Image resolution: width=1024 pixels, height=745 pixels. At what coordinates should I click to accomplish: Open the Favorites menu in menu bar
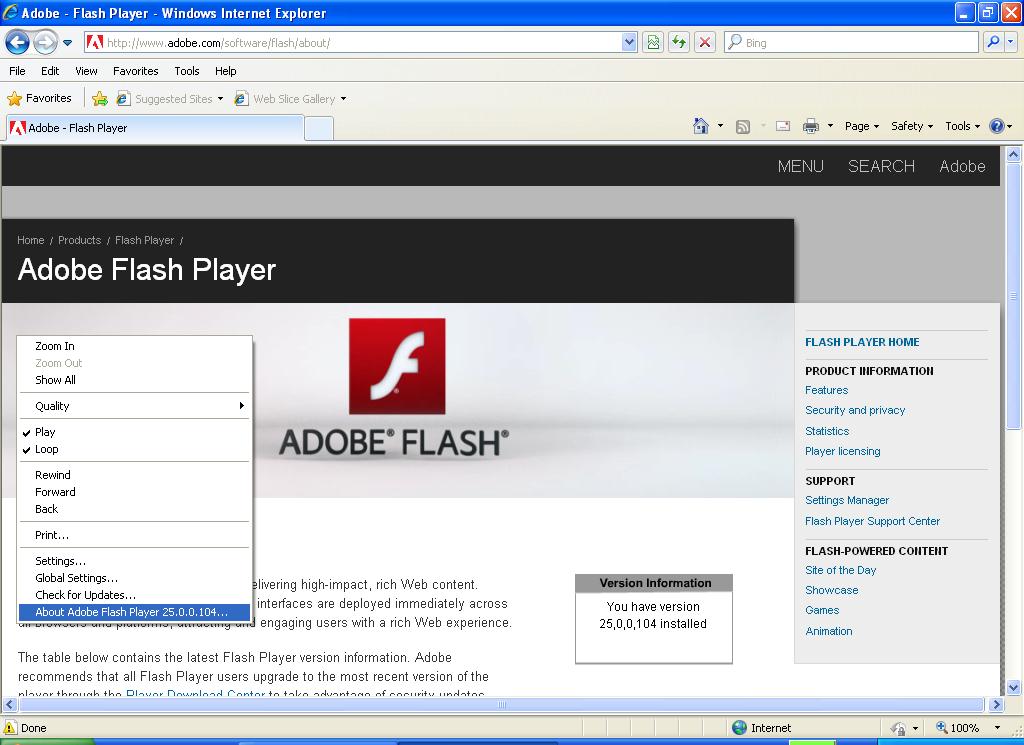136,71
